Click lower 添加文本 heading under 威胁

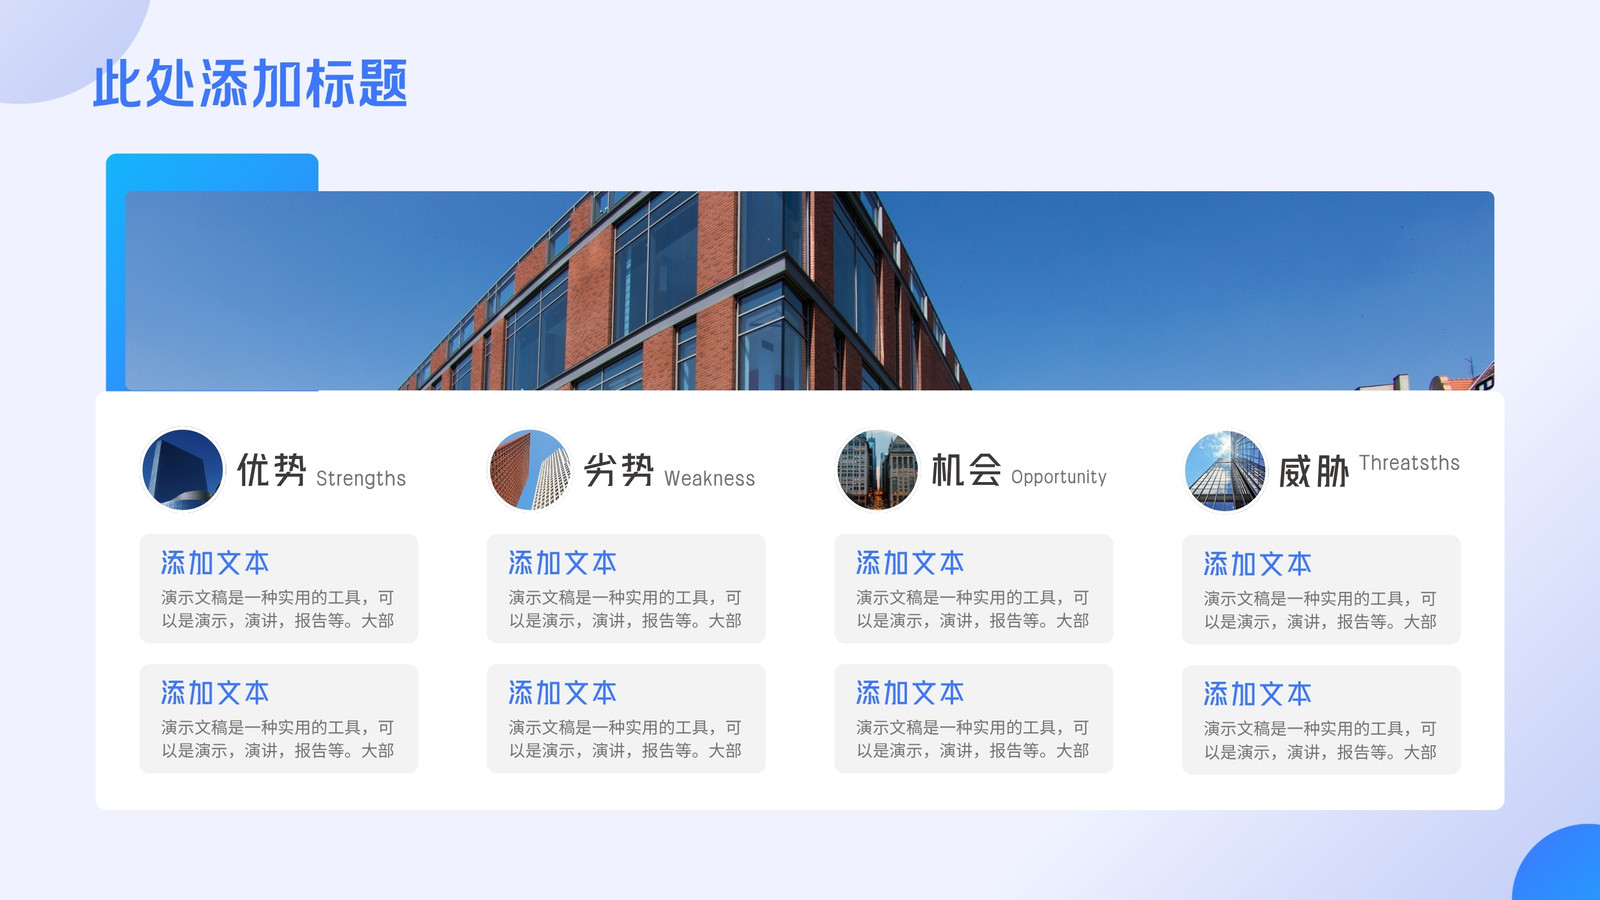(1258, 694)
